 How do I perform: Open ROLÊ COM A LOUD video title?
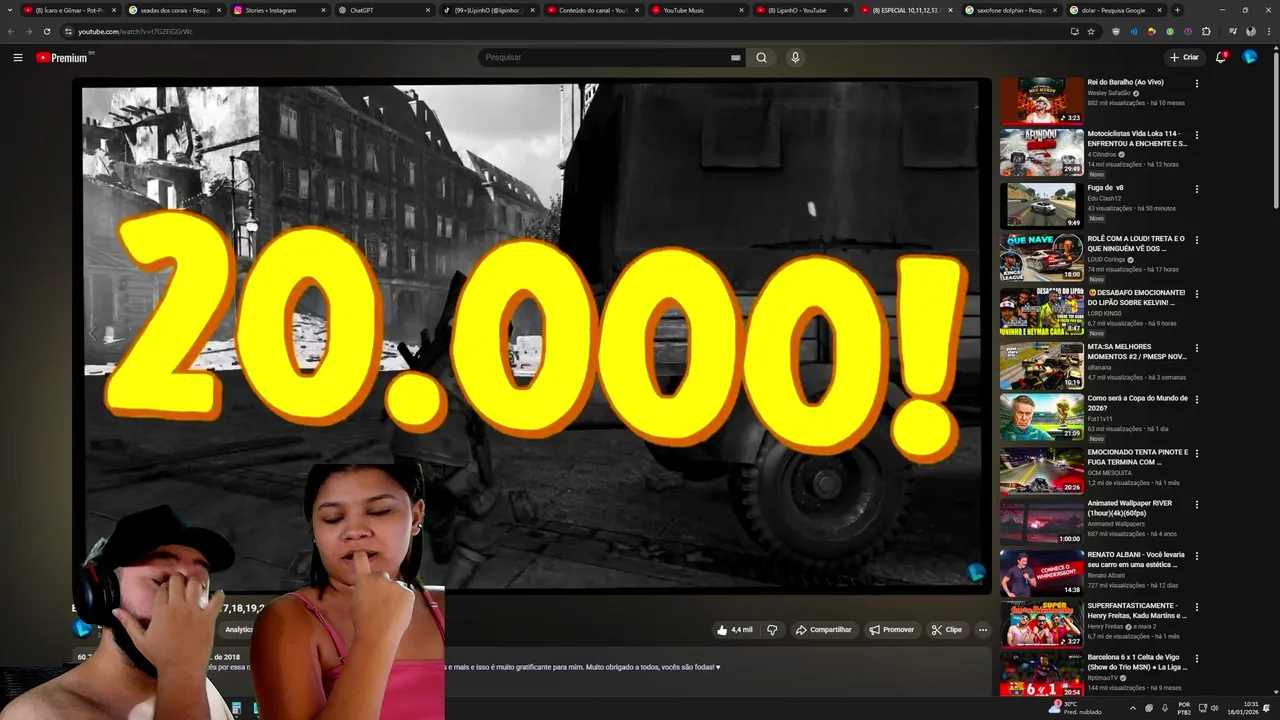[1136, 243]
